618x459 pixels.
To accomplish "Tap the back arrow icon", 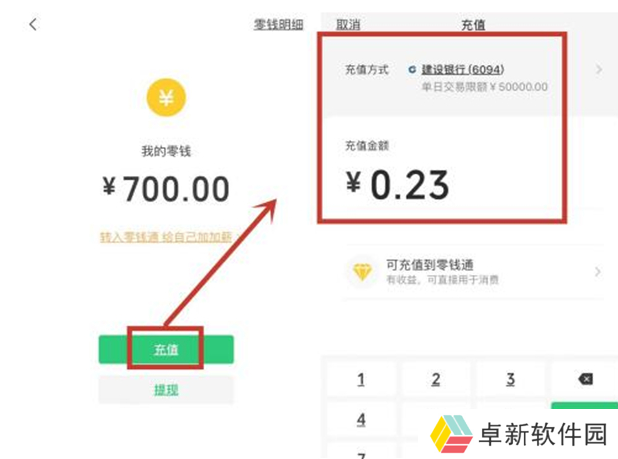I will (x=33, y=24).
